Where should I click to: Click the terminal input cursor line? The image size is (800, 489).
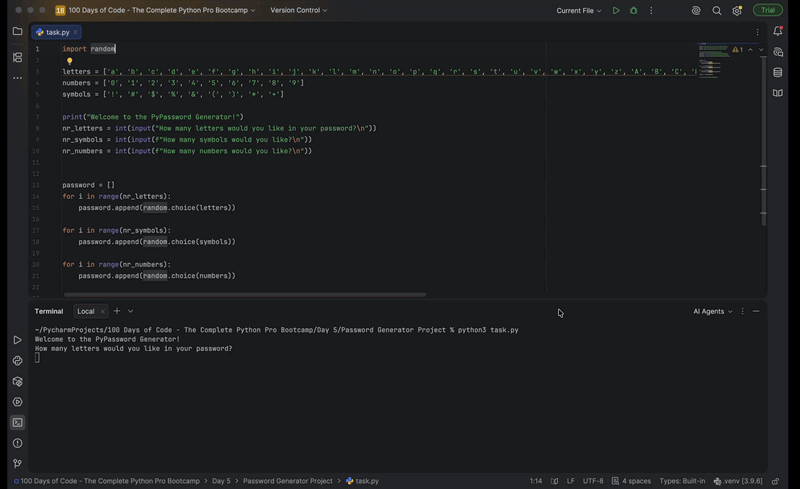coord(37,358)
